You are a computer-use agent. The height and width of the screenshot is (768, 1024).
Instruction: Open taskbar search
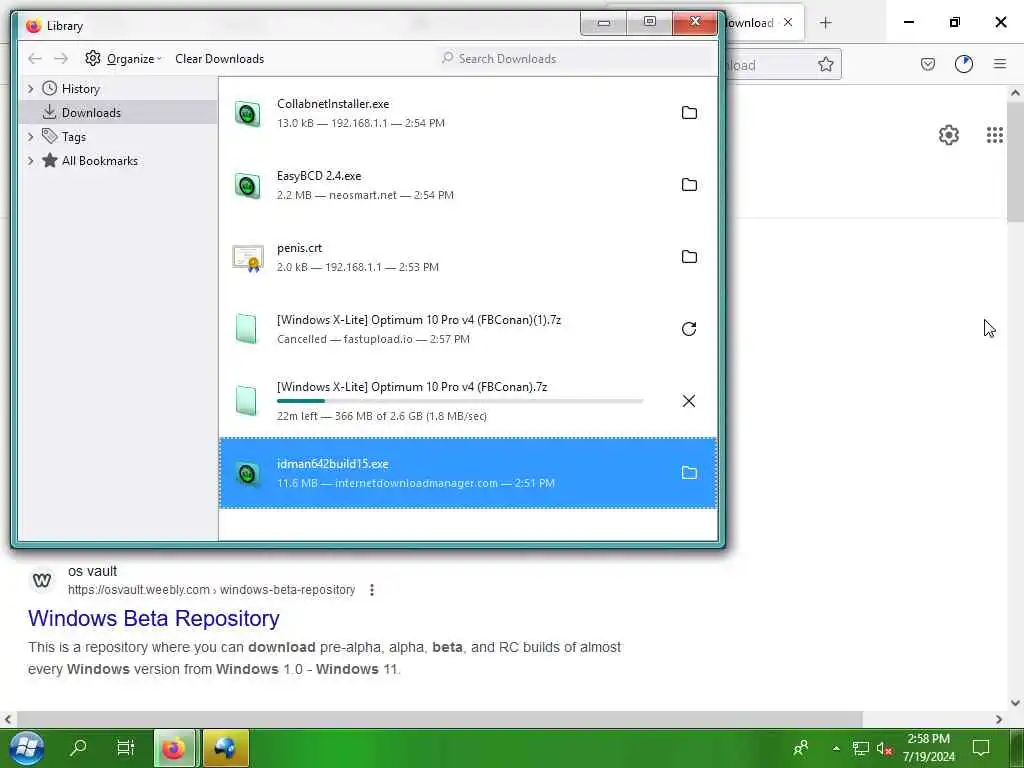[78, 748]
